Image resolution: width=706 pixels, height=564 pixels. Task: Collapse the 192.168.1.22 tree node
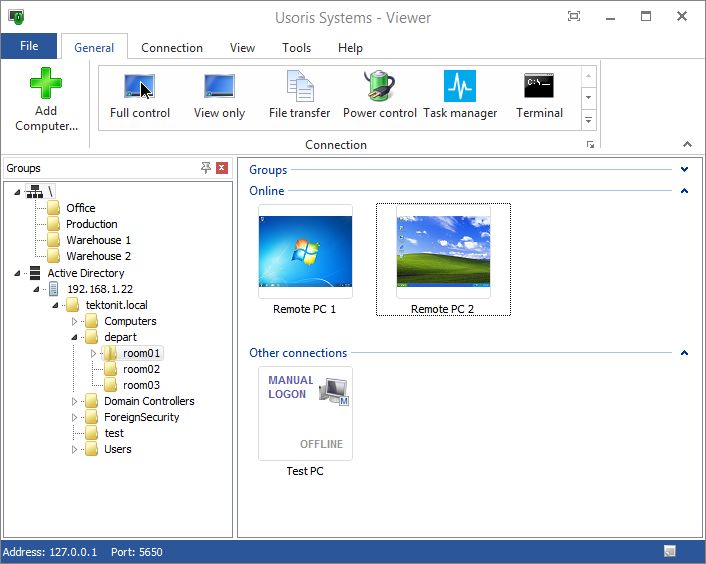click(x=36, y=289)
